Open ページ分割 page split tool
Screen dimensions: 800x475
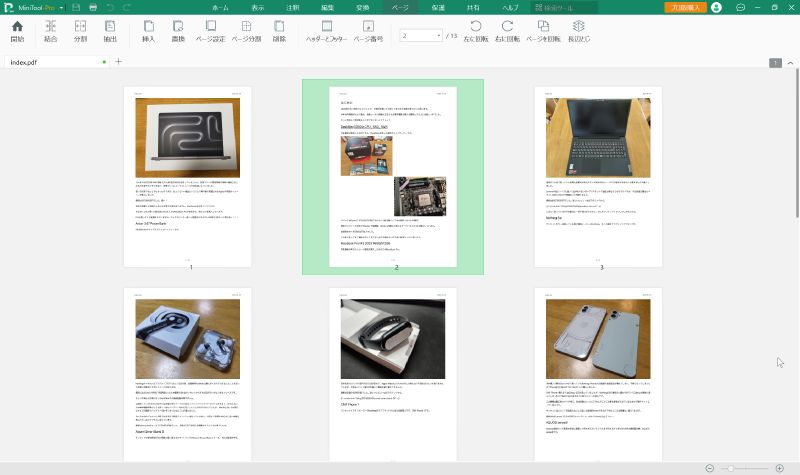(246, 31)
